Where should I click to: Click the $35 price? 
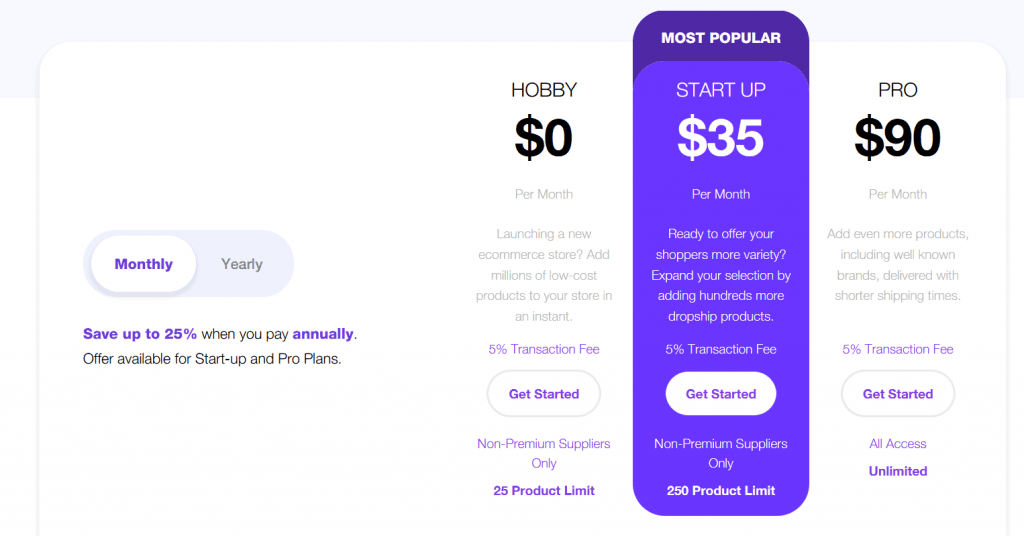720,138
